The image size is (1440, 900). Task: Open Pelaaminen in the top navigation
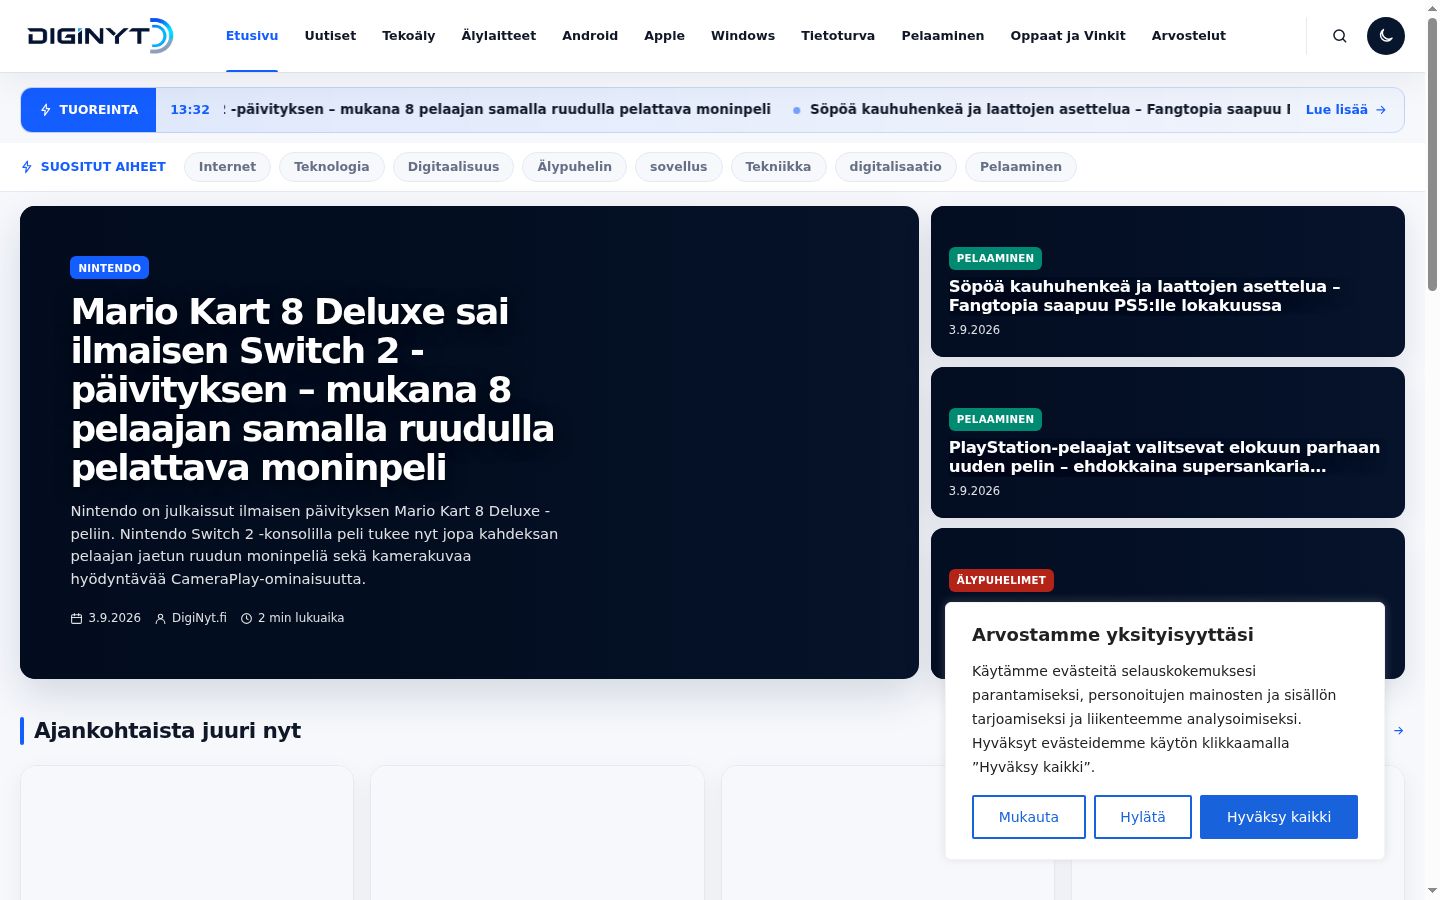tap(943, 36)
